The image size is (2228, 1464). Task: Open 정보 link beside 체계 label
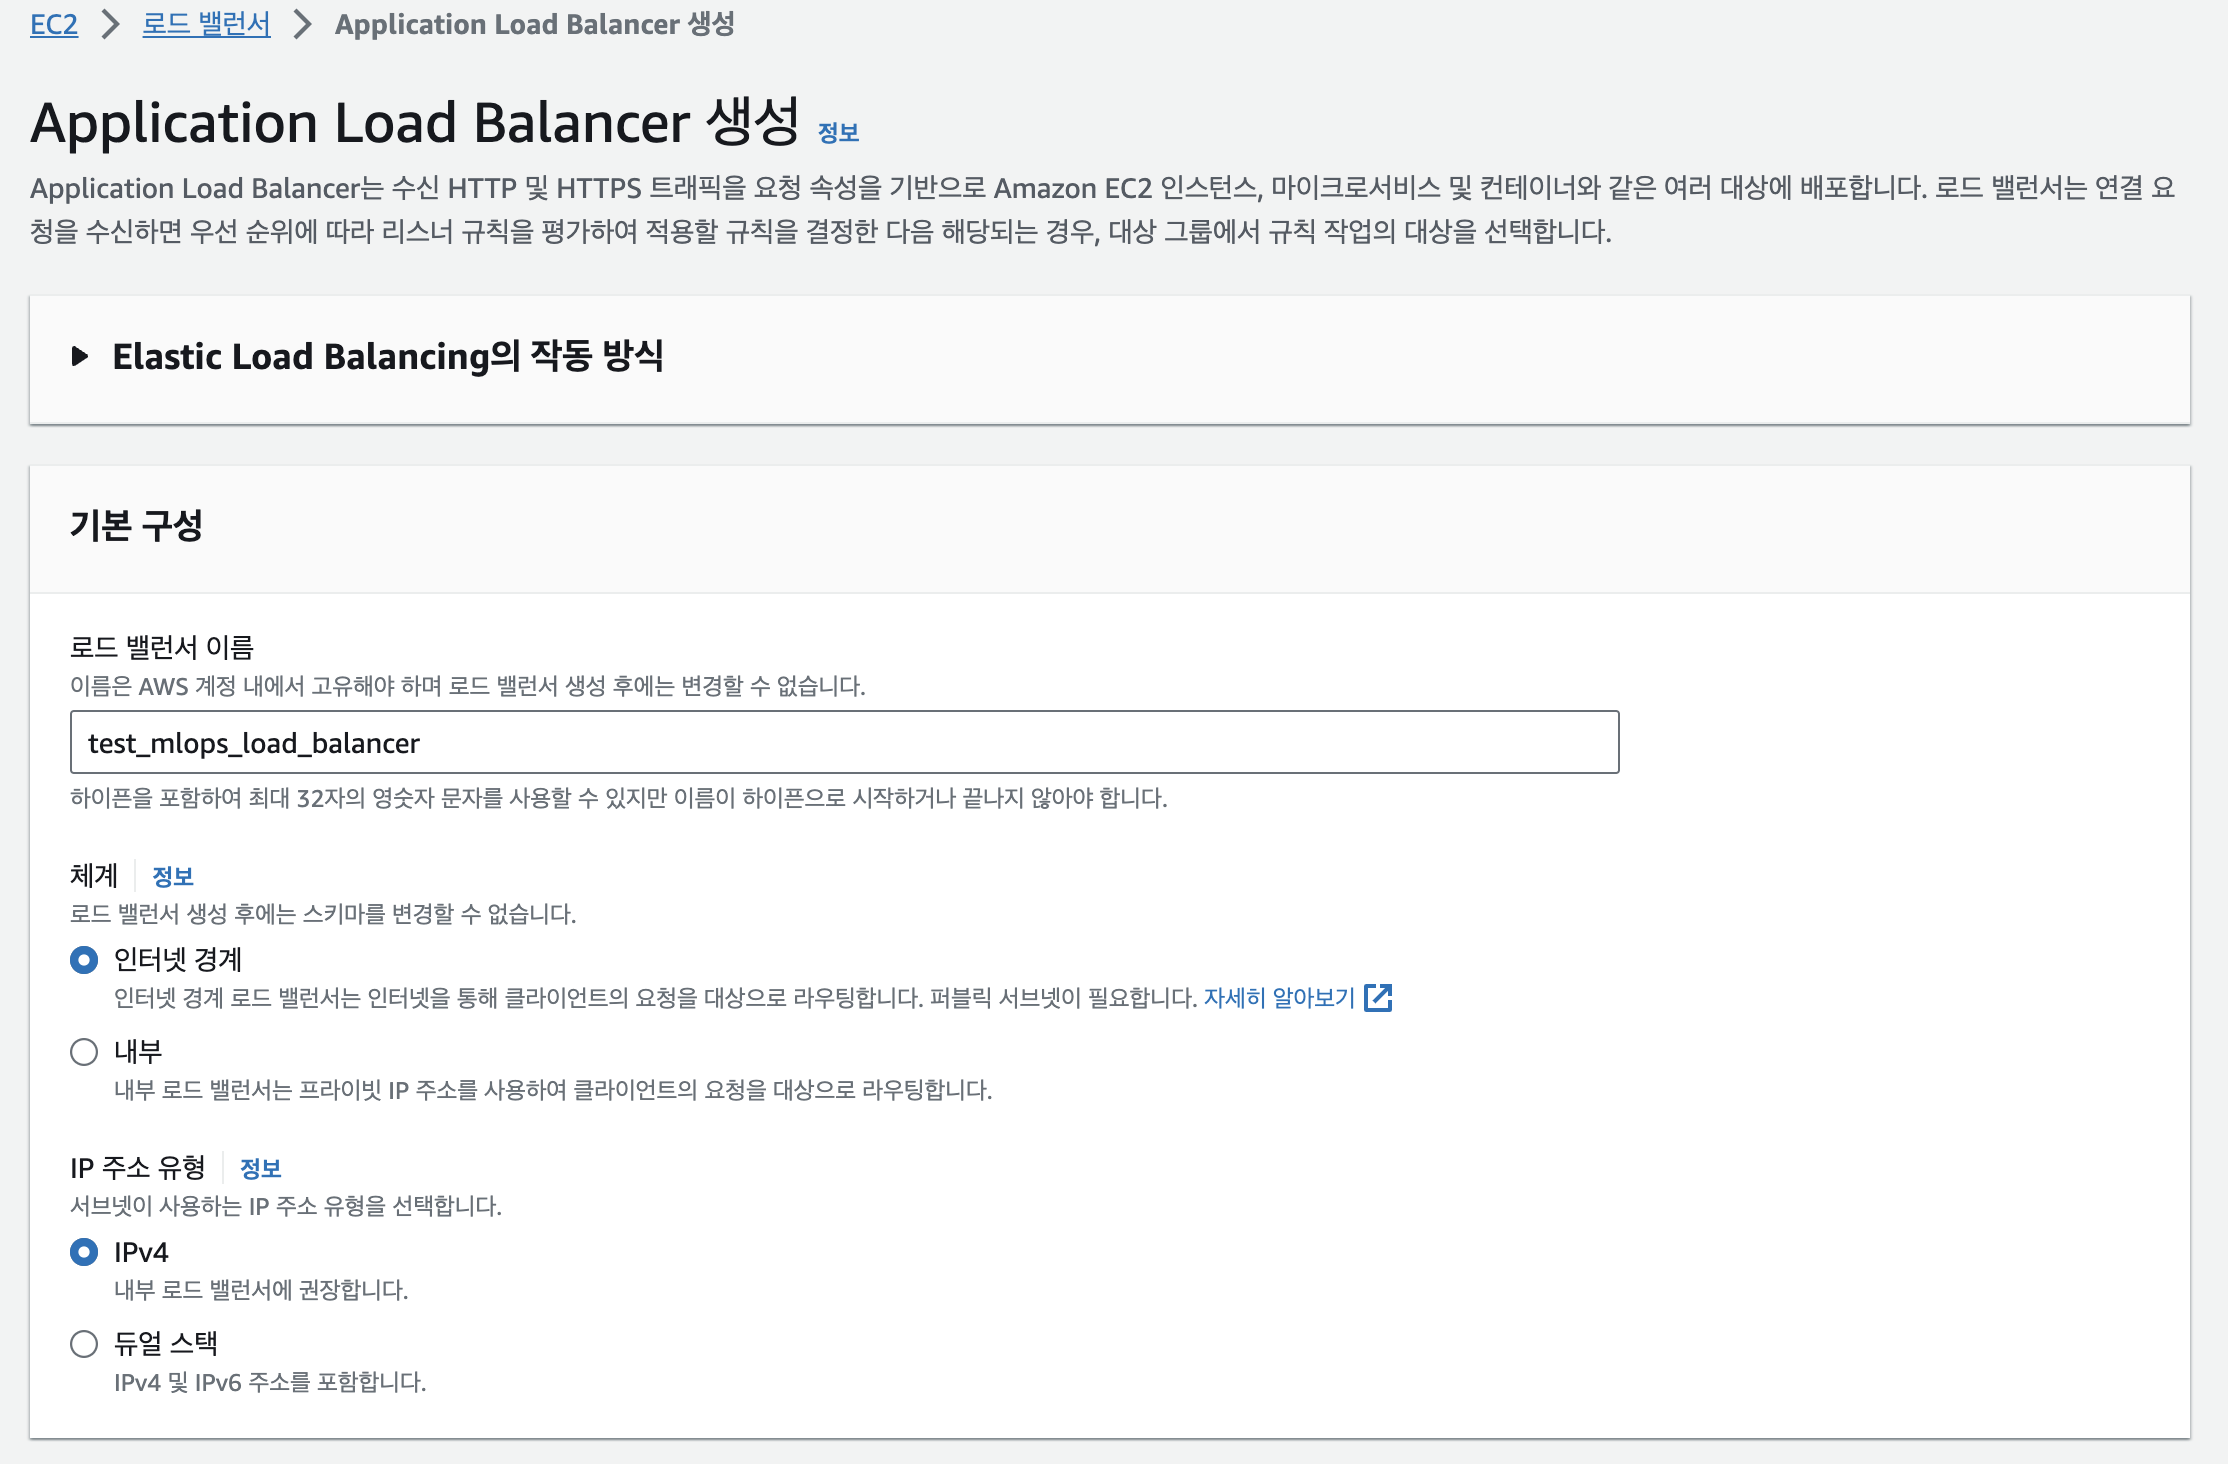click(x=172, y=876)
